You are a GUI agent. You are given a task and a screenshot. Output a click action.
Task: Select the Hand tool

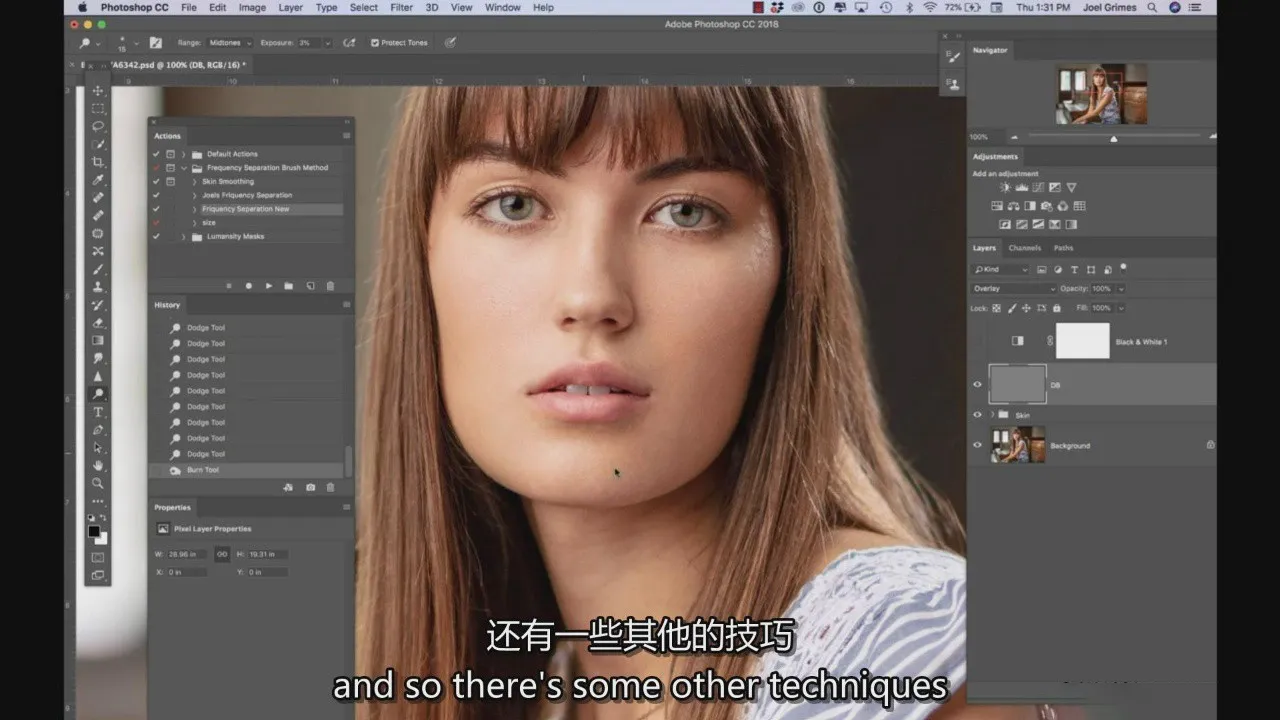(x=98, y=466)
